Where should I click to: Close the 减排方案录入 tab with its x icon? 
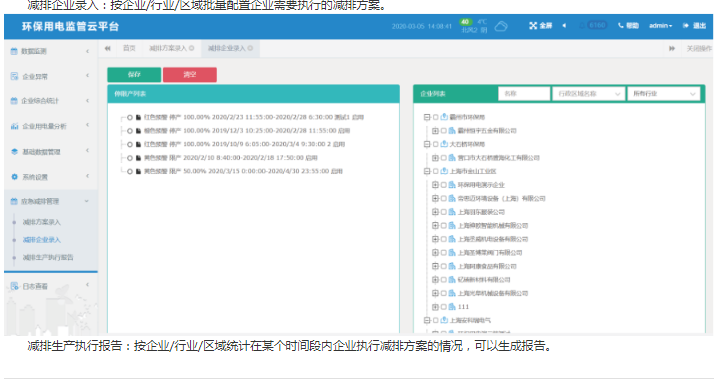(192, 48)
